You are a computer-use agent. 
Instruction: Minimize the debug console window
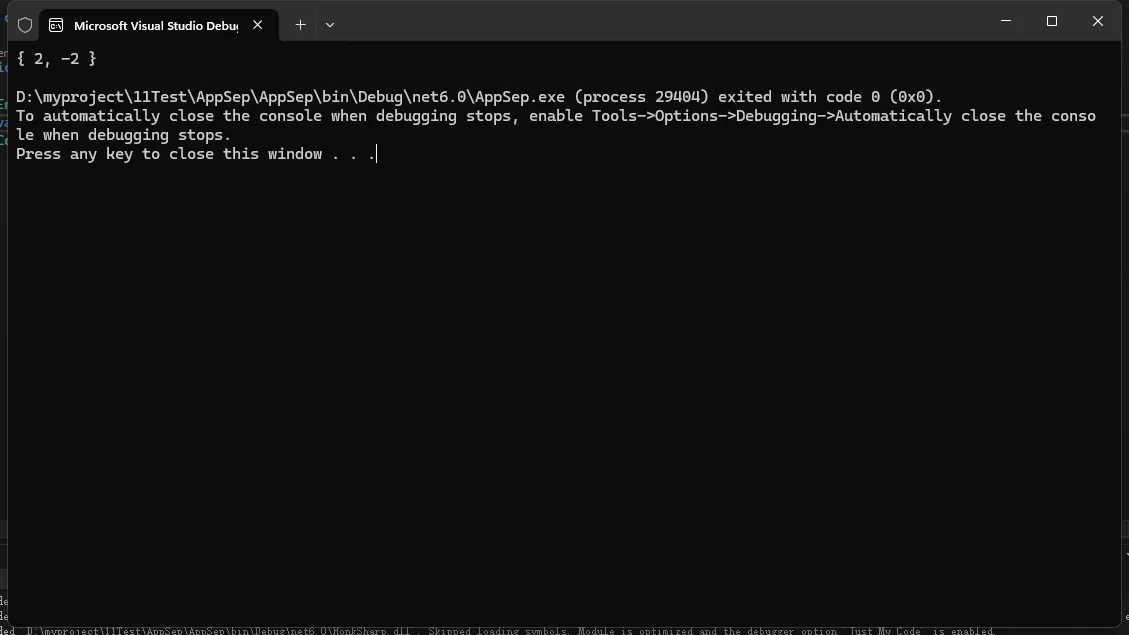[x=1006, y=21]
